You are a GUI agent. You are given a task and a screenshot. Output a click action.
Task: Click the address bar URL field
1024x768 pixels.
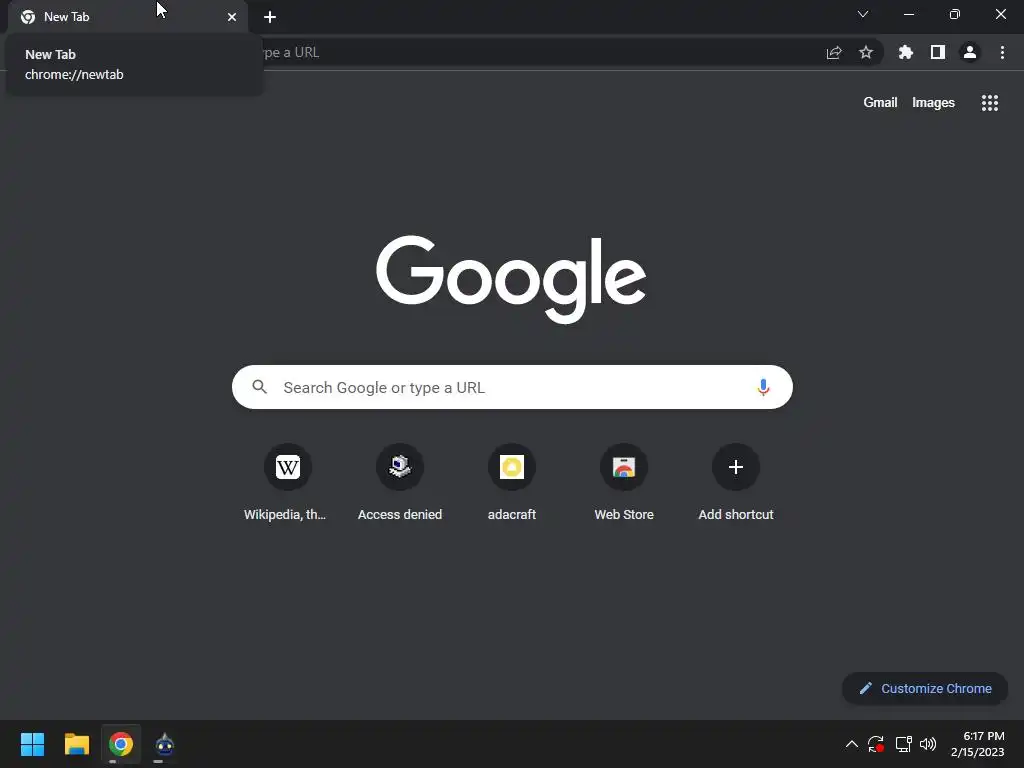(536, 52)
